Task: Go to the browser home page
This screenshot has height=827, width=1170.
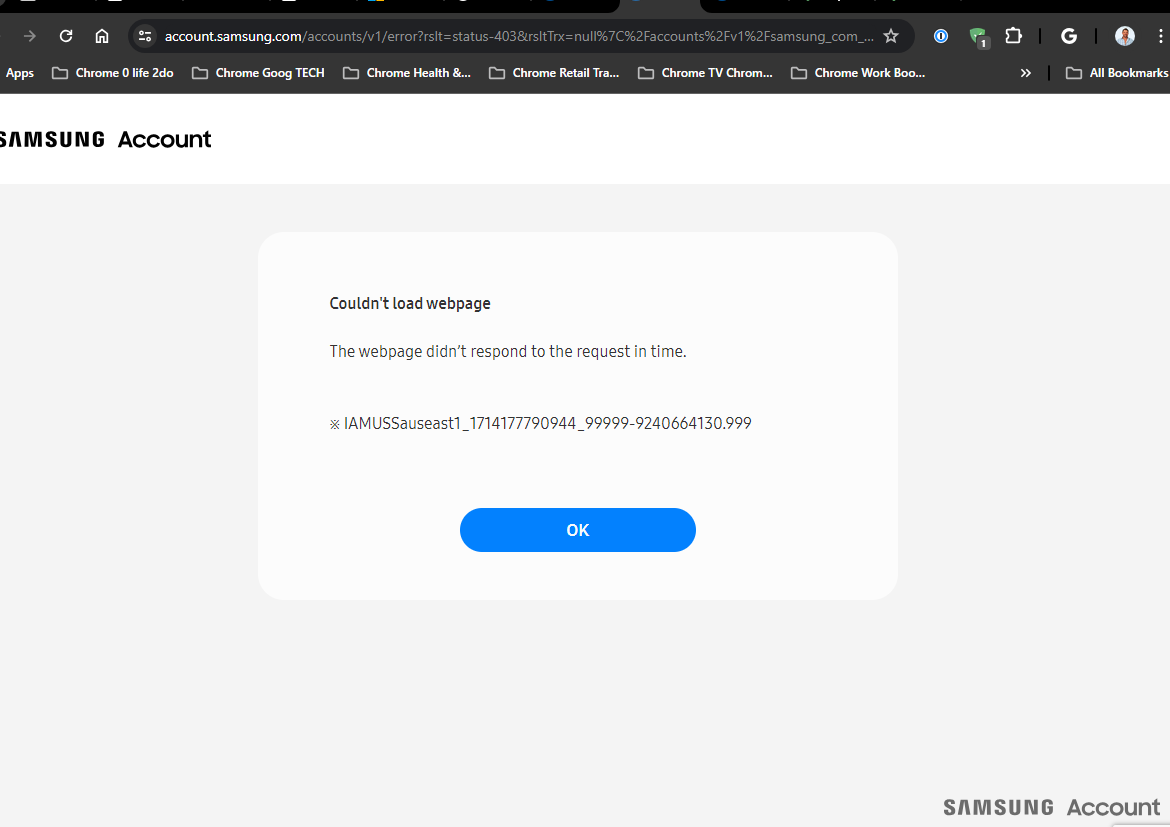Action: point(102,36)
